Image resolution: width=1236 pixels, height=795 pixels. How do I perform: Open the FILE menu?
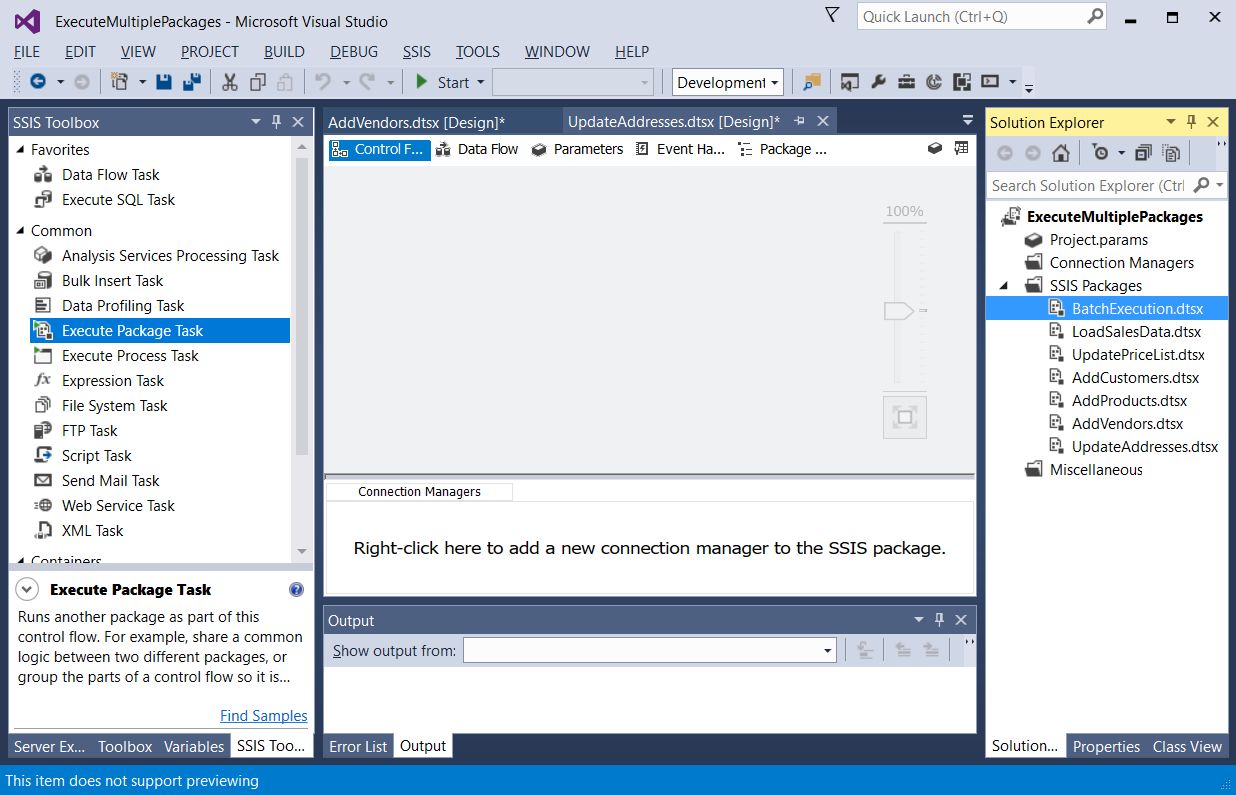(27, 52)
